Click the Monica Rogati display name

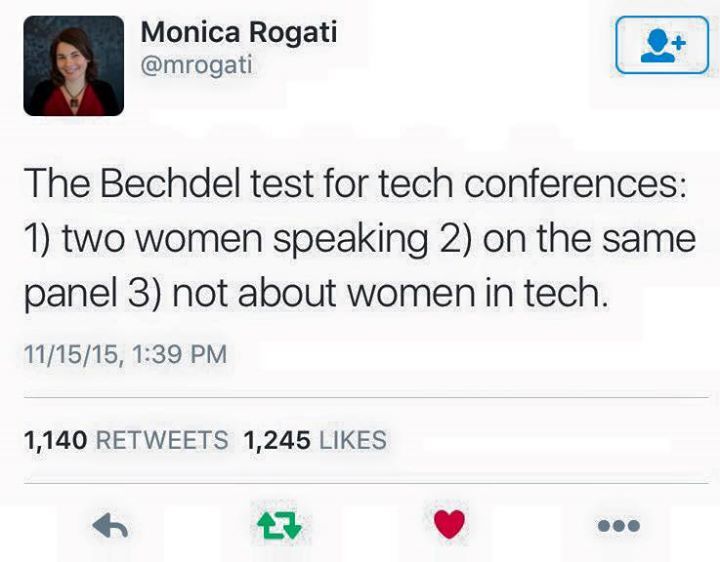[x=238, y=32]
